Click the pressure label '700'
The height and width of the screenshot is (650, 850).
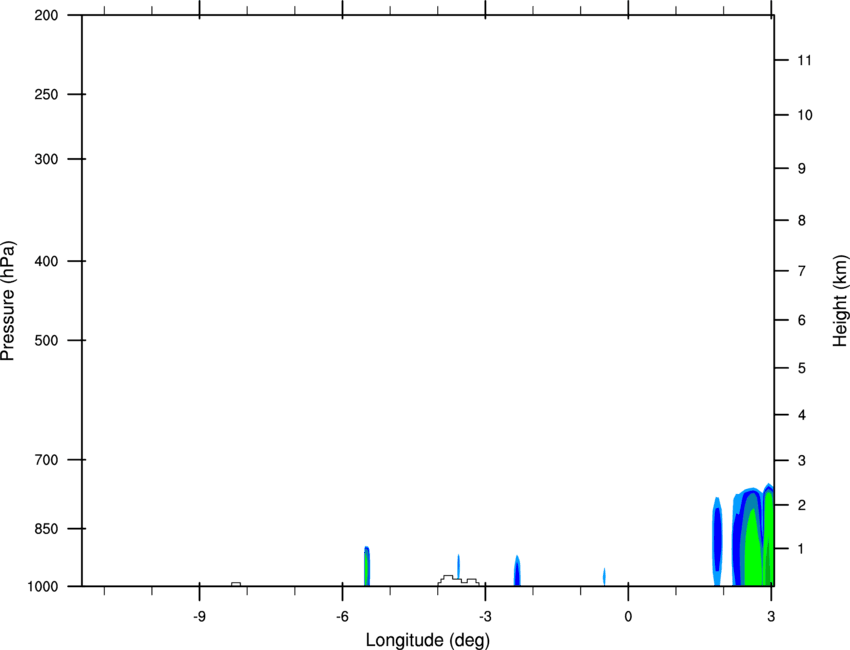tap(46, 460)
